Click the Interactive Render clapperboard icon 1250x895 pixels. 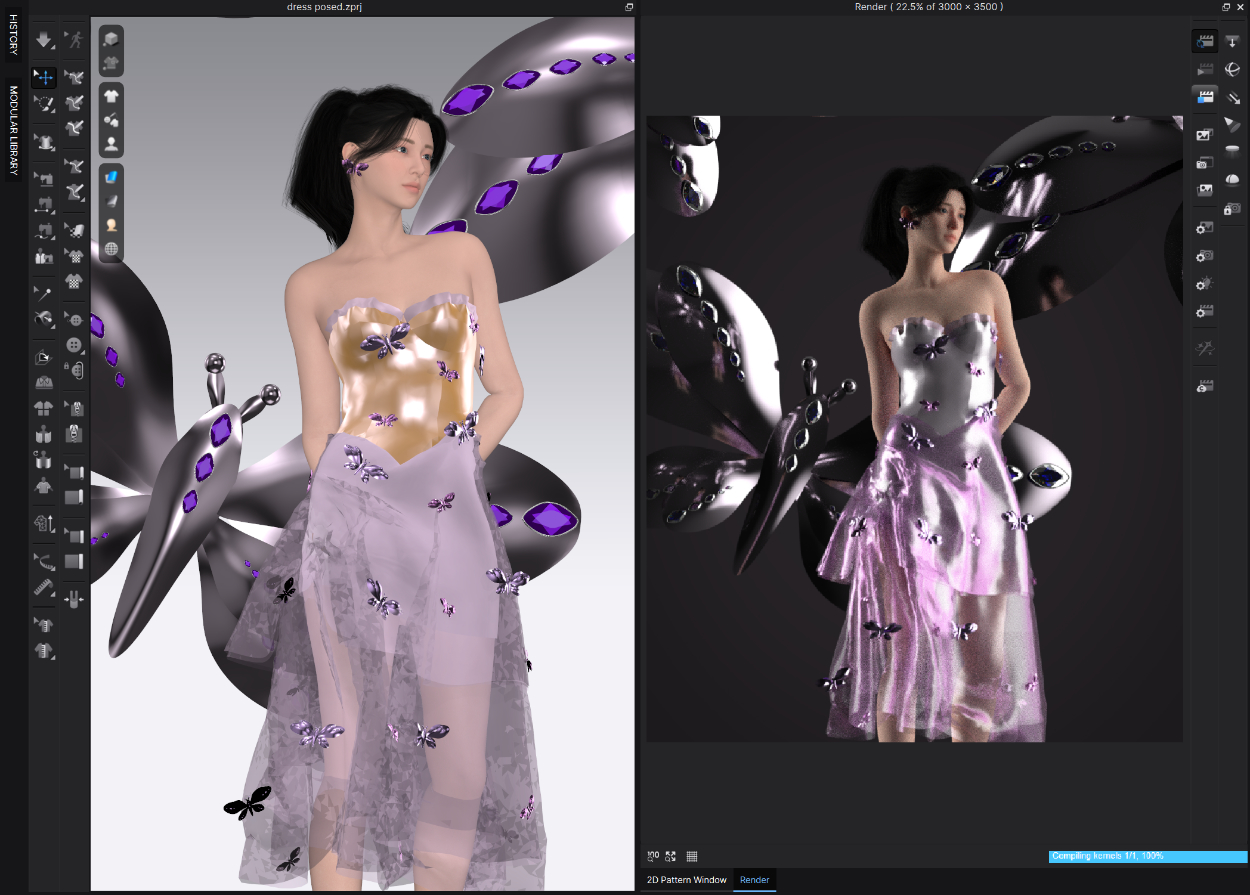click(x=1204, y=41)
